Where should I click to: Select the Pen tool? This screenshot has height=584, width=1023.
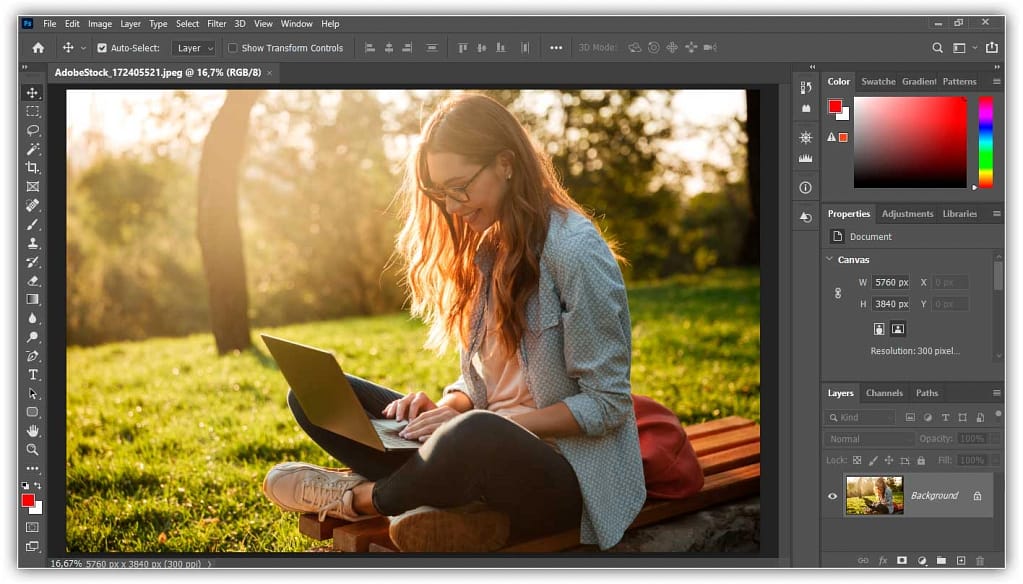pyautogui.click(x=32, y=356)
